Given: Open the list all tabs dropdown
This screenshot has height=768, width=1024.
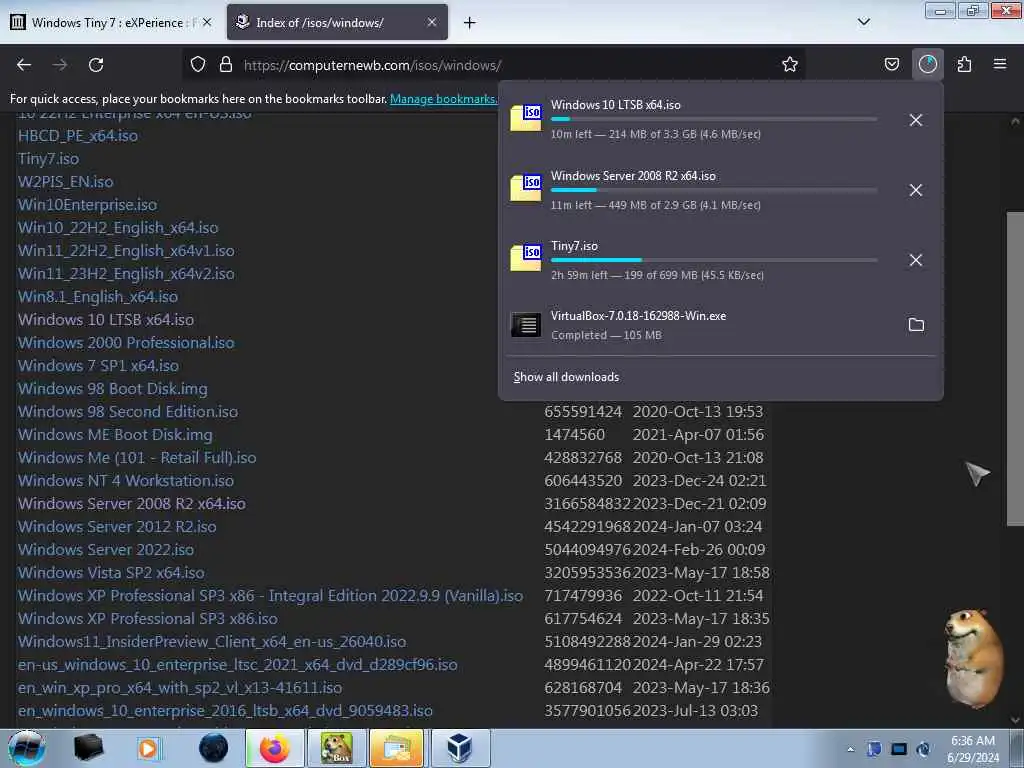Looking at the screenshot, I should coord(863,22).
